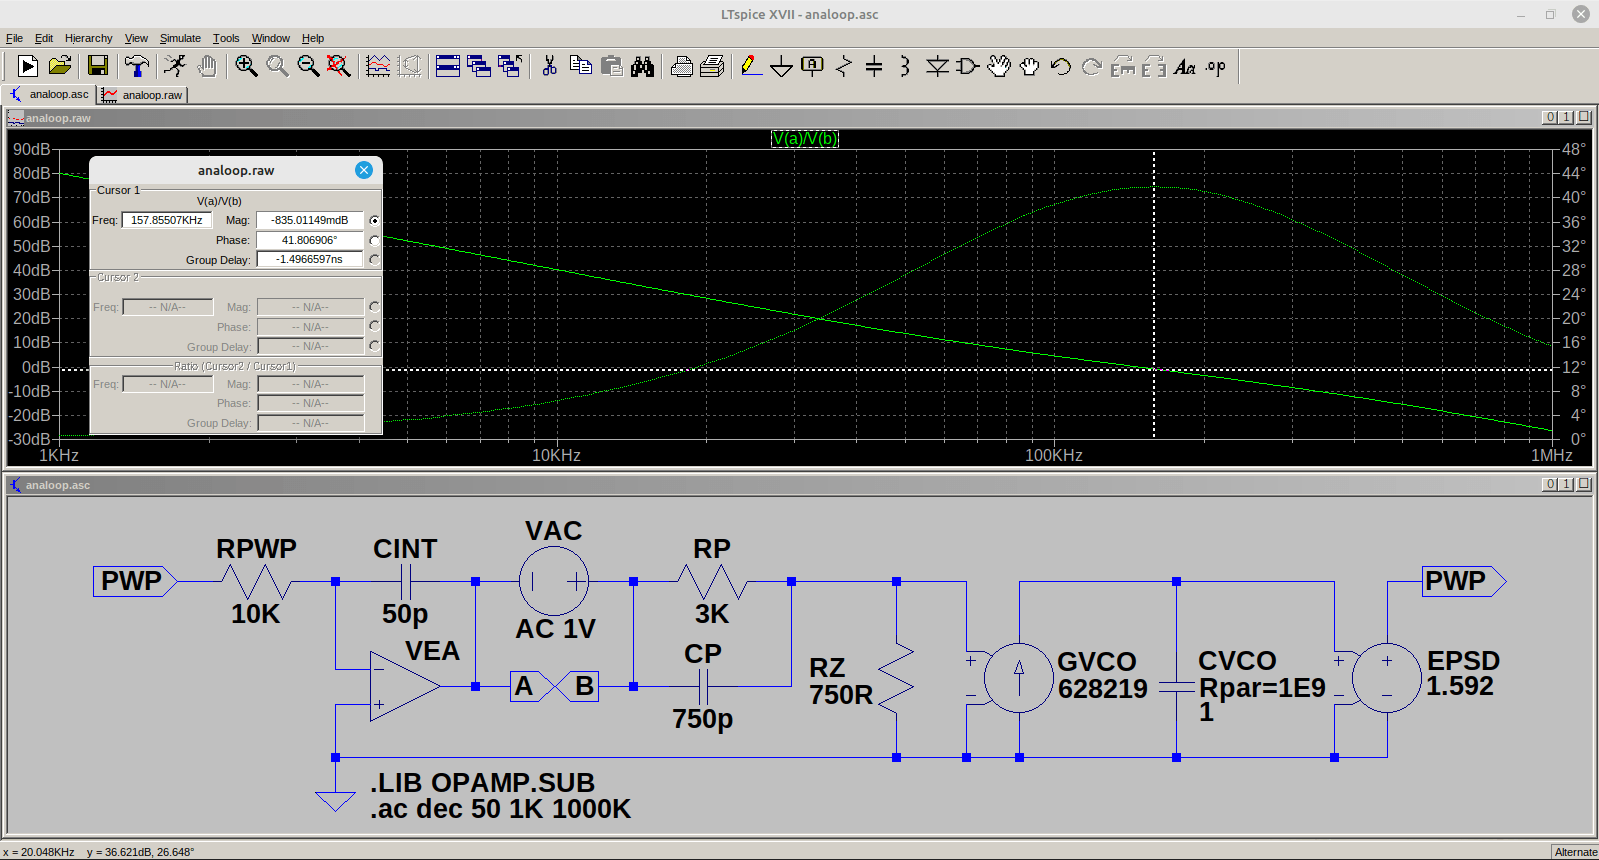This screenshot has height=860, width=1599.
Task: Click the Cut scissors icon
Action: tap(549, 66)
